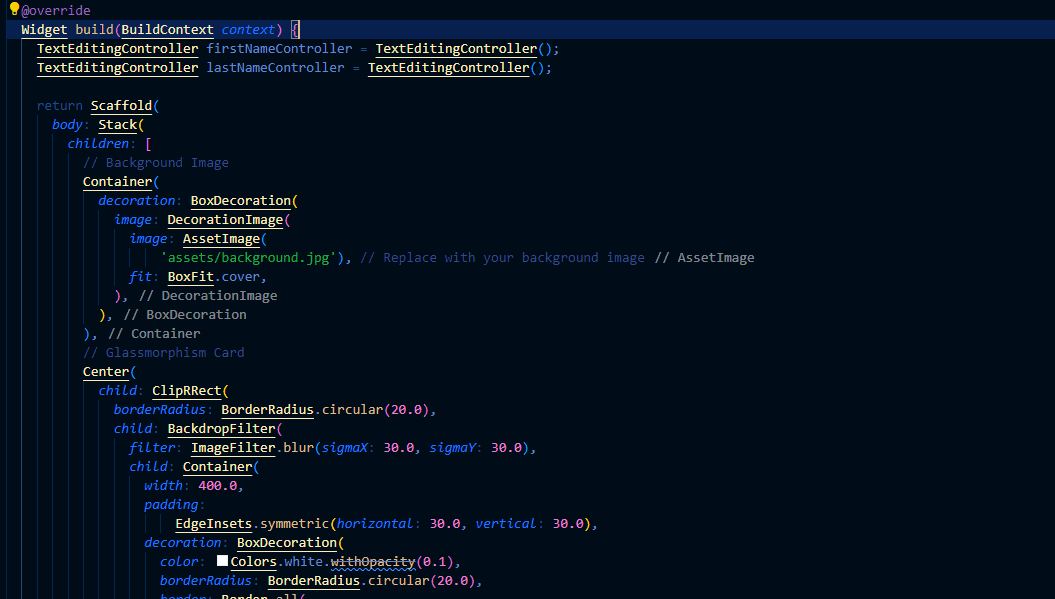
Task: Click the 'assets/background.jpg' string
Action: (x=248, y=258)
